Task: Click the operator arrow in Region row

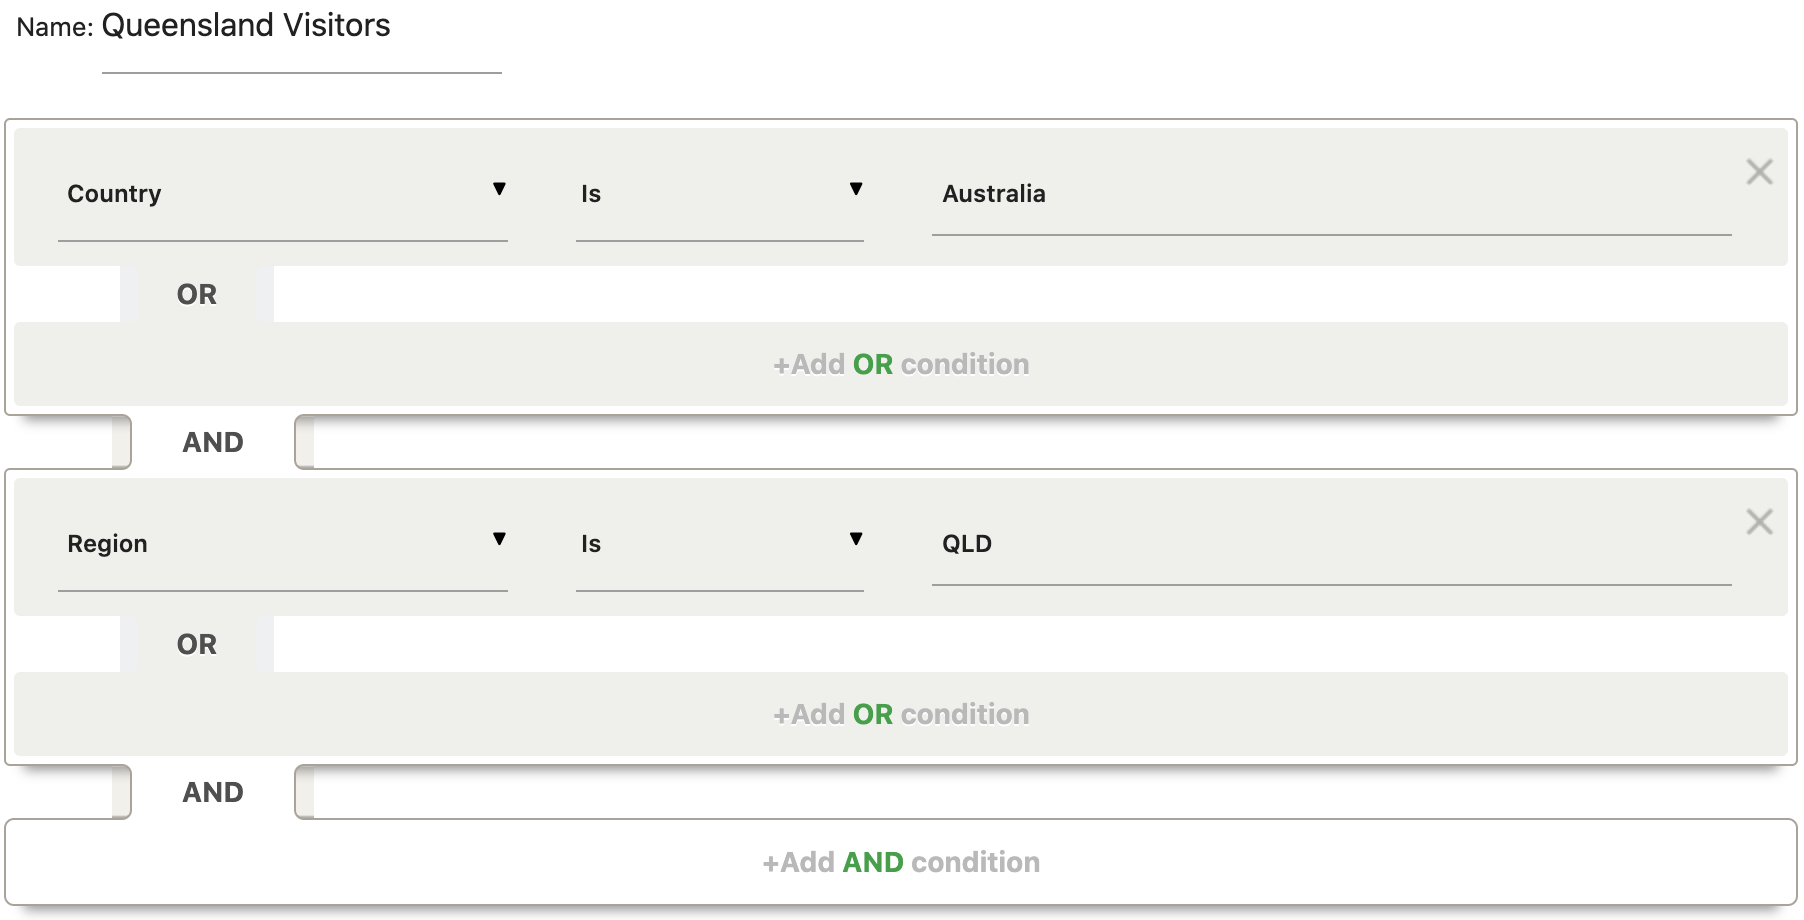Action: tap(856, 539)
